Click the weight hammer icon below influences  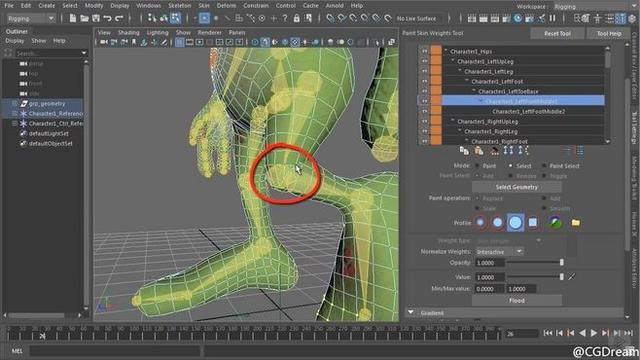coord(494,151)
